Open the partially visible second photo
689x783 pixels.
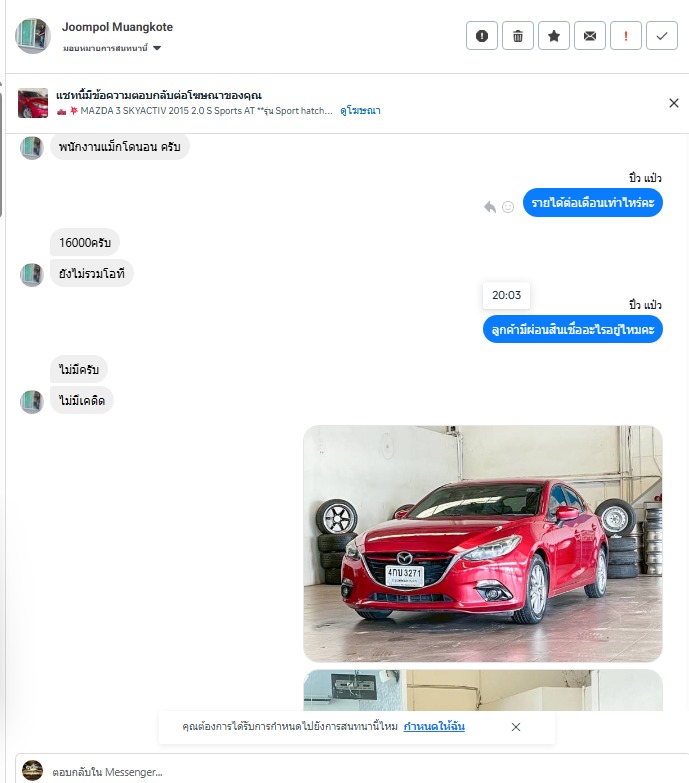tap(483, 690)
